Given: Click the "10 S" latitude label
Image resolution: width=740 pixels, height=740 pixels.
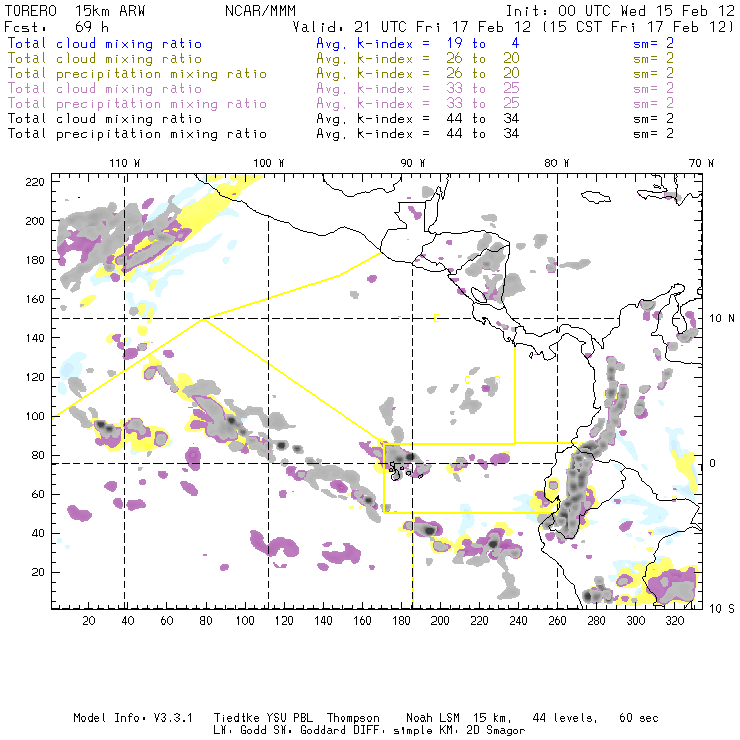Looking at the screenshot, I should click(722, 609).
